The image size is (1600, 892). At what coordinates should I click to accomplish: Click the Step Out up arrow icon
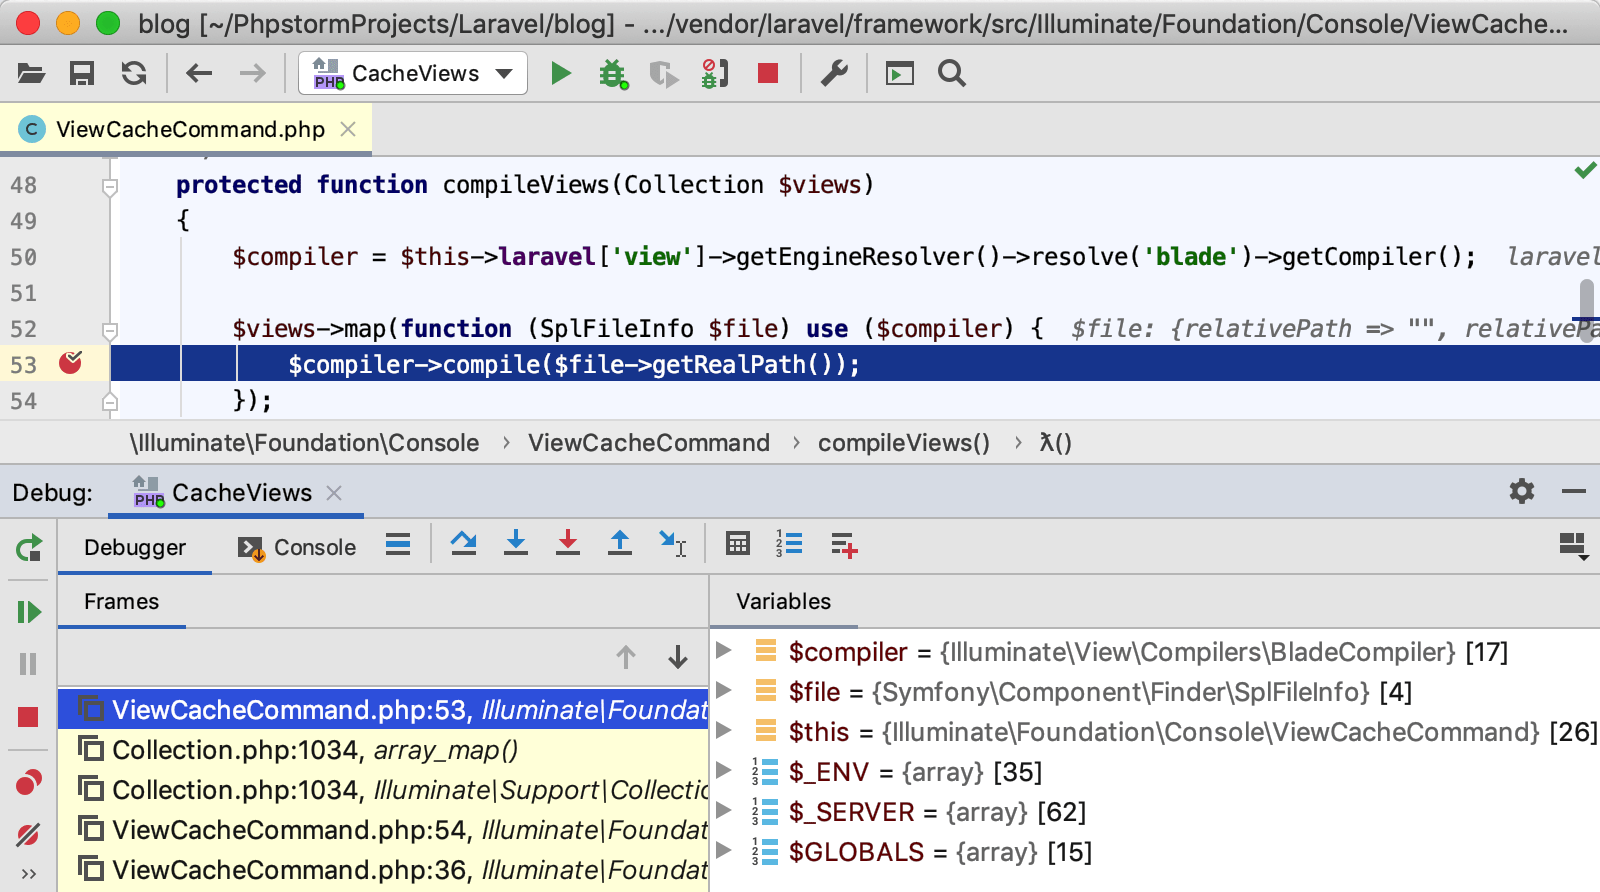coord(620,543)
